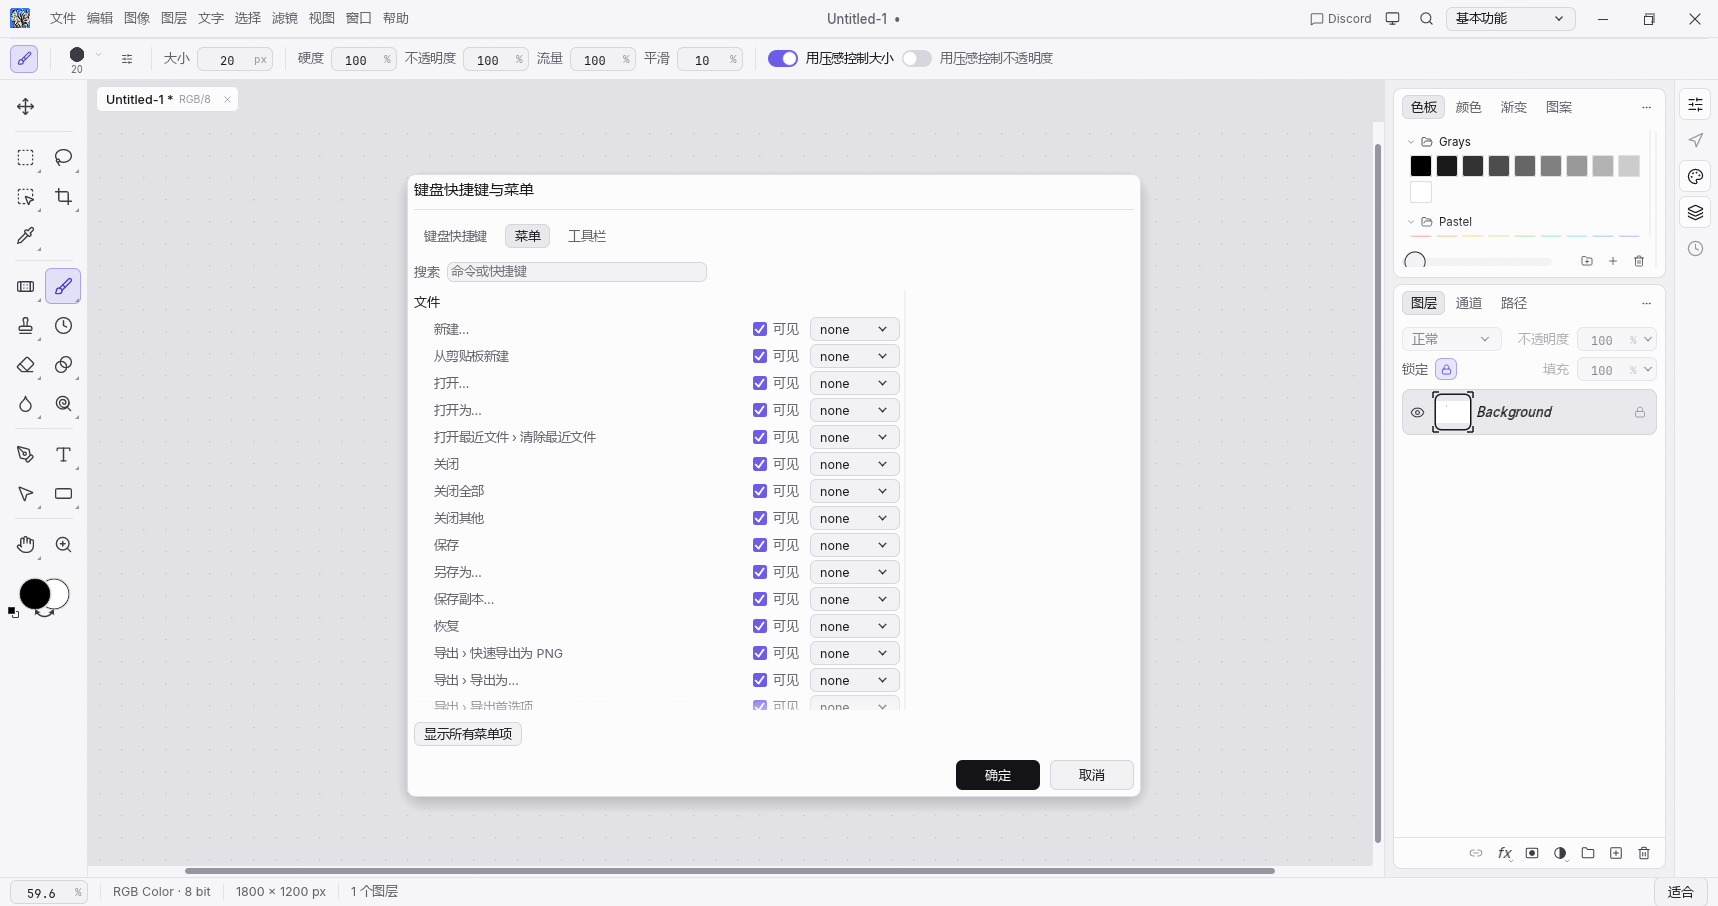Turn off the 用压感控制大小 toggle
The image size is (1718, 906).
point(783,58)
